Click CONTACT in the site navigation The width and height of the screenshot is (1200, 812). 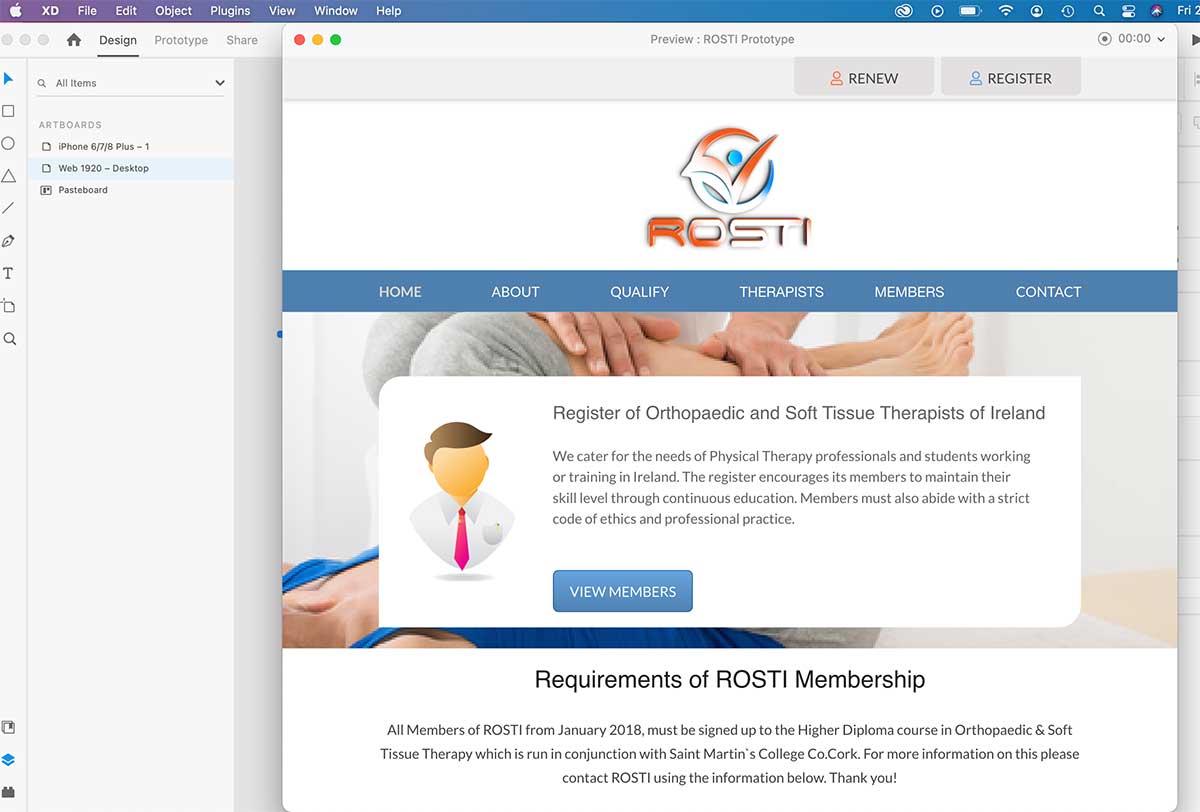1049,292
